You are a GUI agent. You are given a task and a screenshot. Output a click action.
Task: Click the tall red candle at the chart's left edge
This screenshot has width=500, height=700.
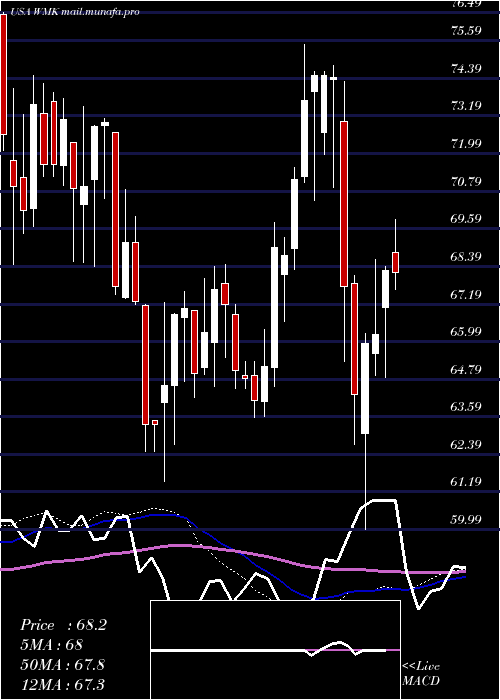click(x=4, y=75)
